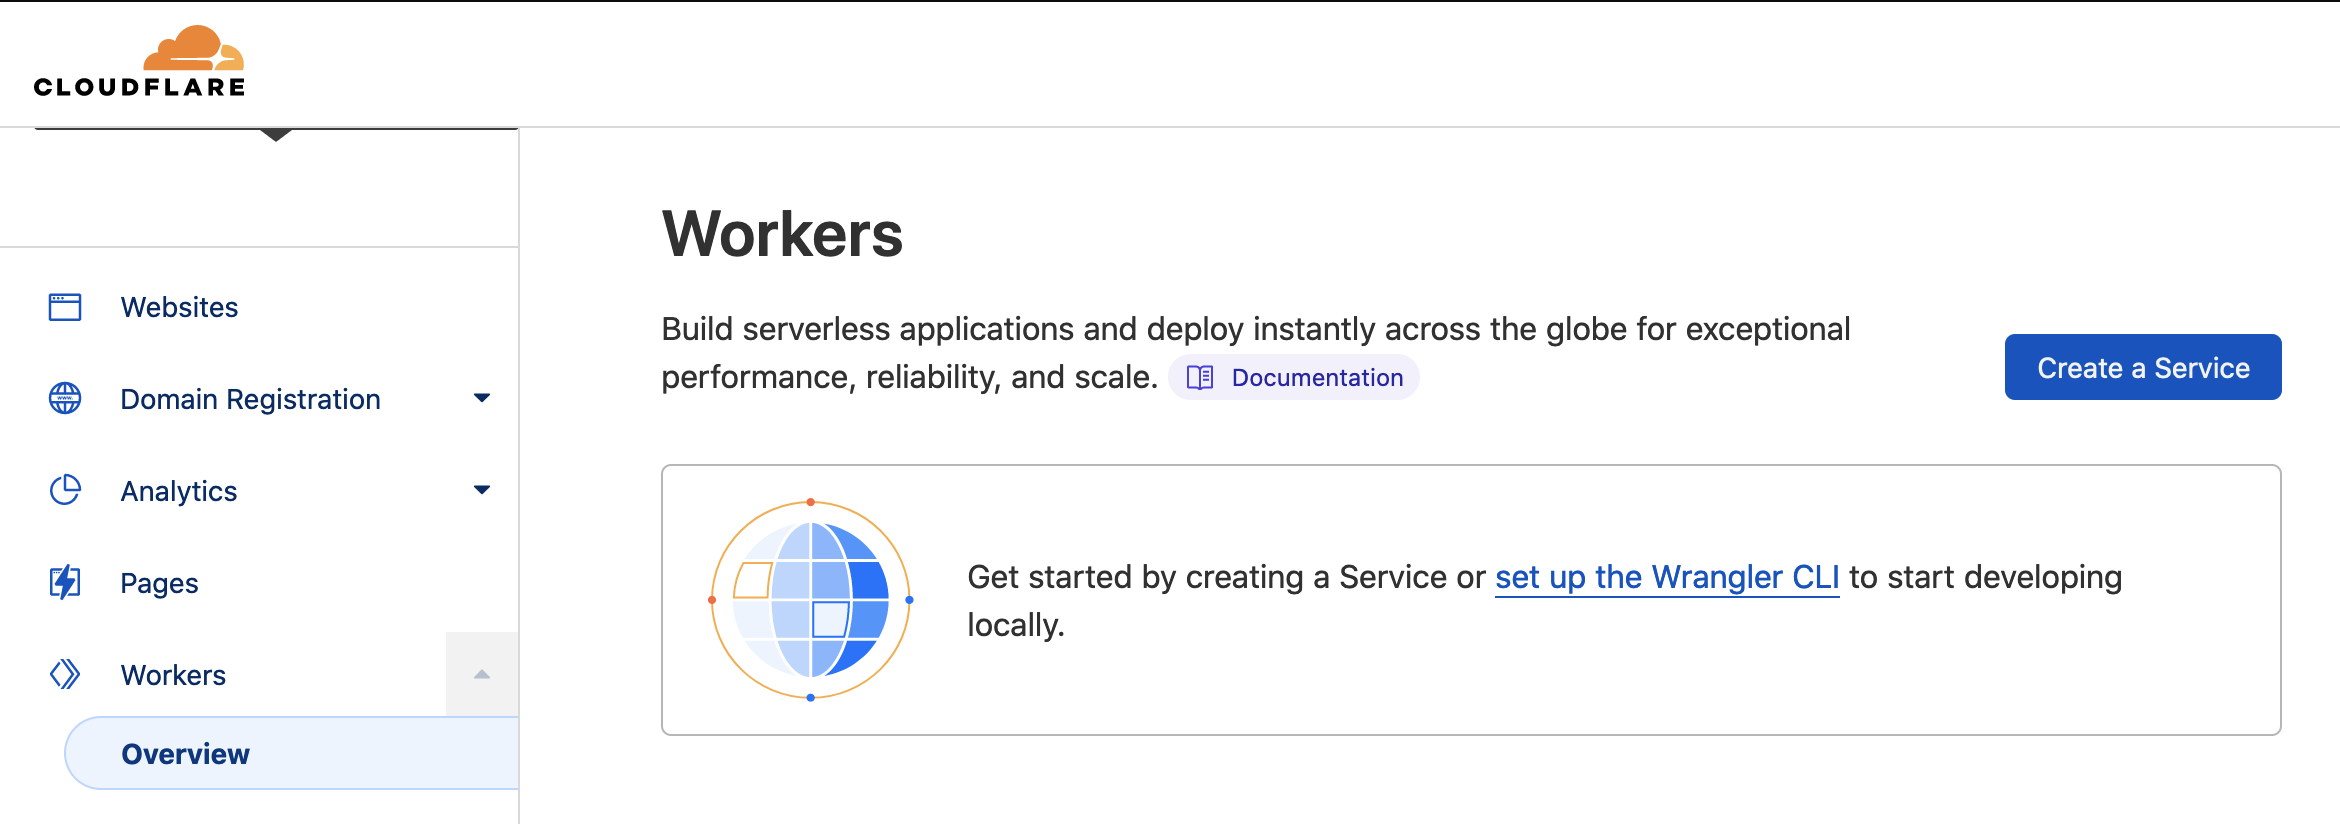
Task: Click the Workers diamond brackets icon
Action: [x=65, y=674]
